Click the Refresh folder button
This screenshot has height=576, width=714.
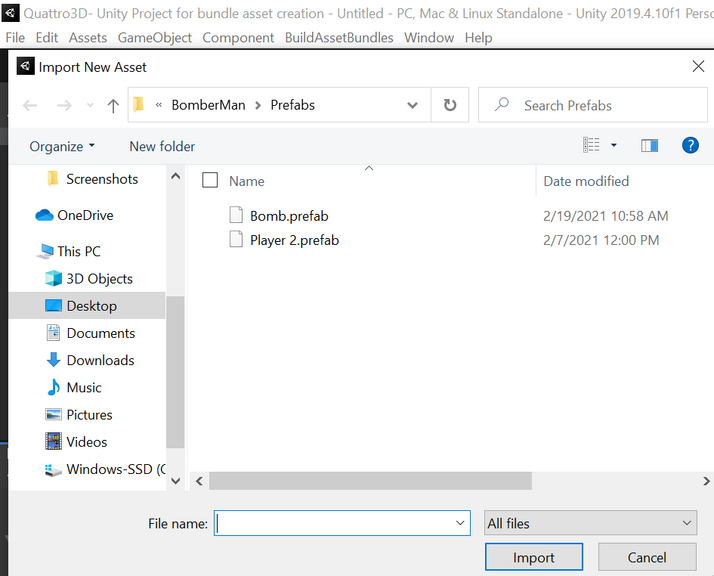450,105
